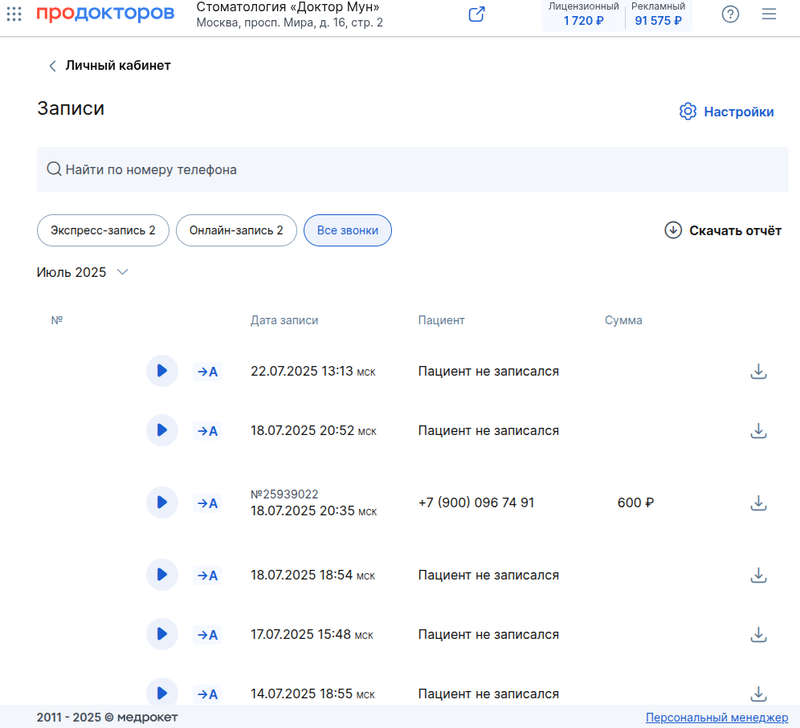800x728 pixels.
Task: Download recording of 18.07.2025 18:54 call
Action: (759, 575)
